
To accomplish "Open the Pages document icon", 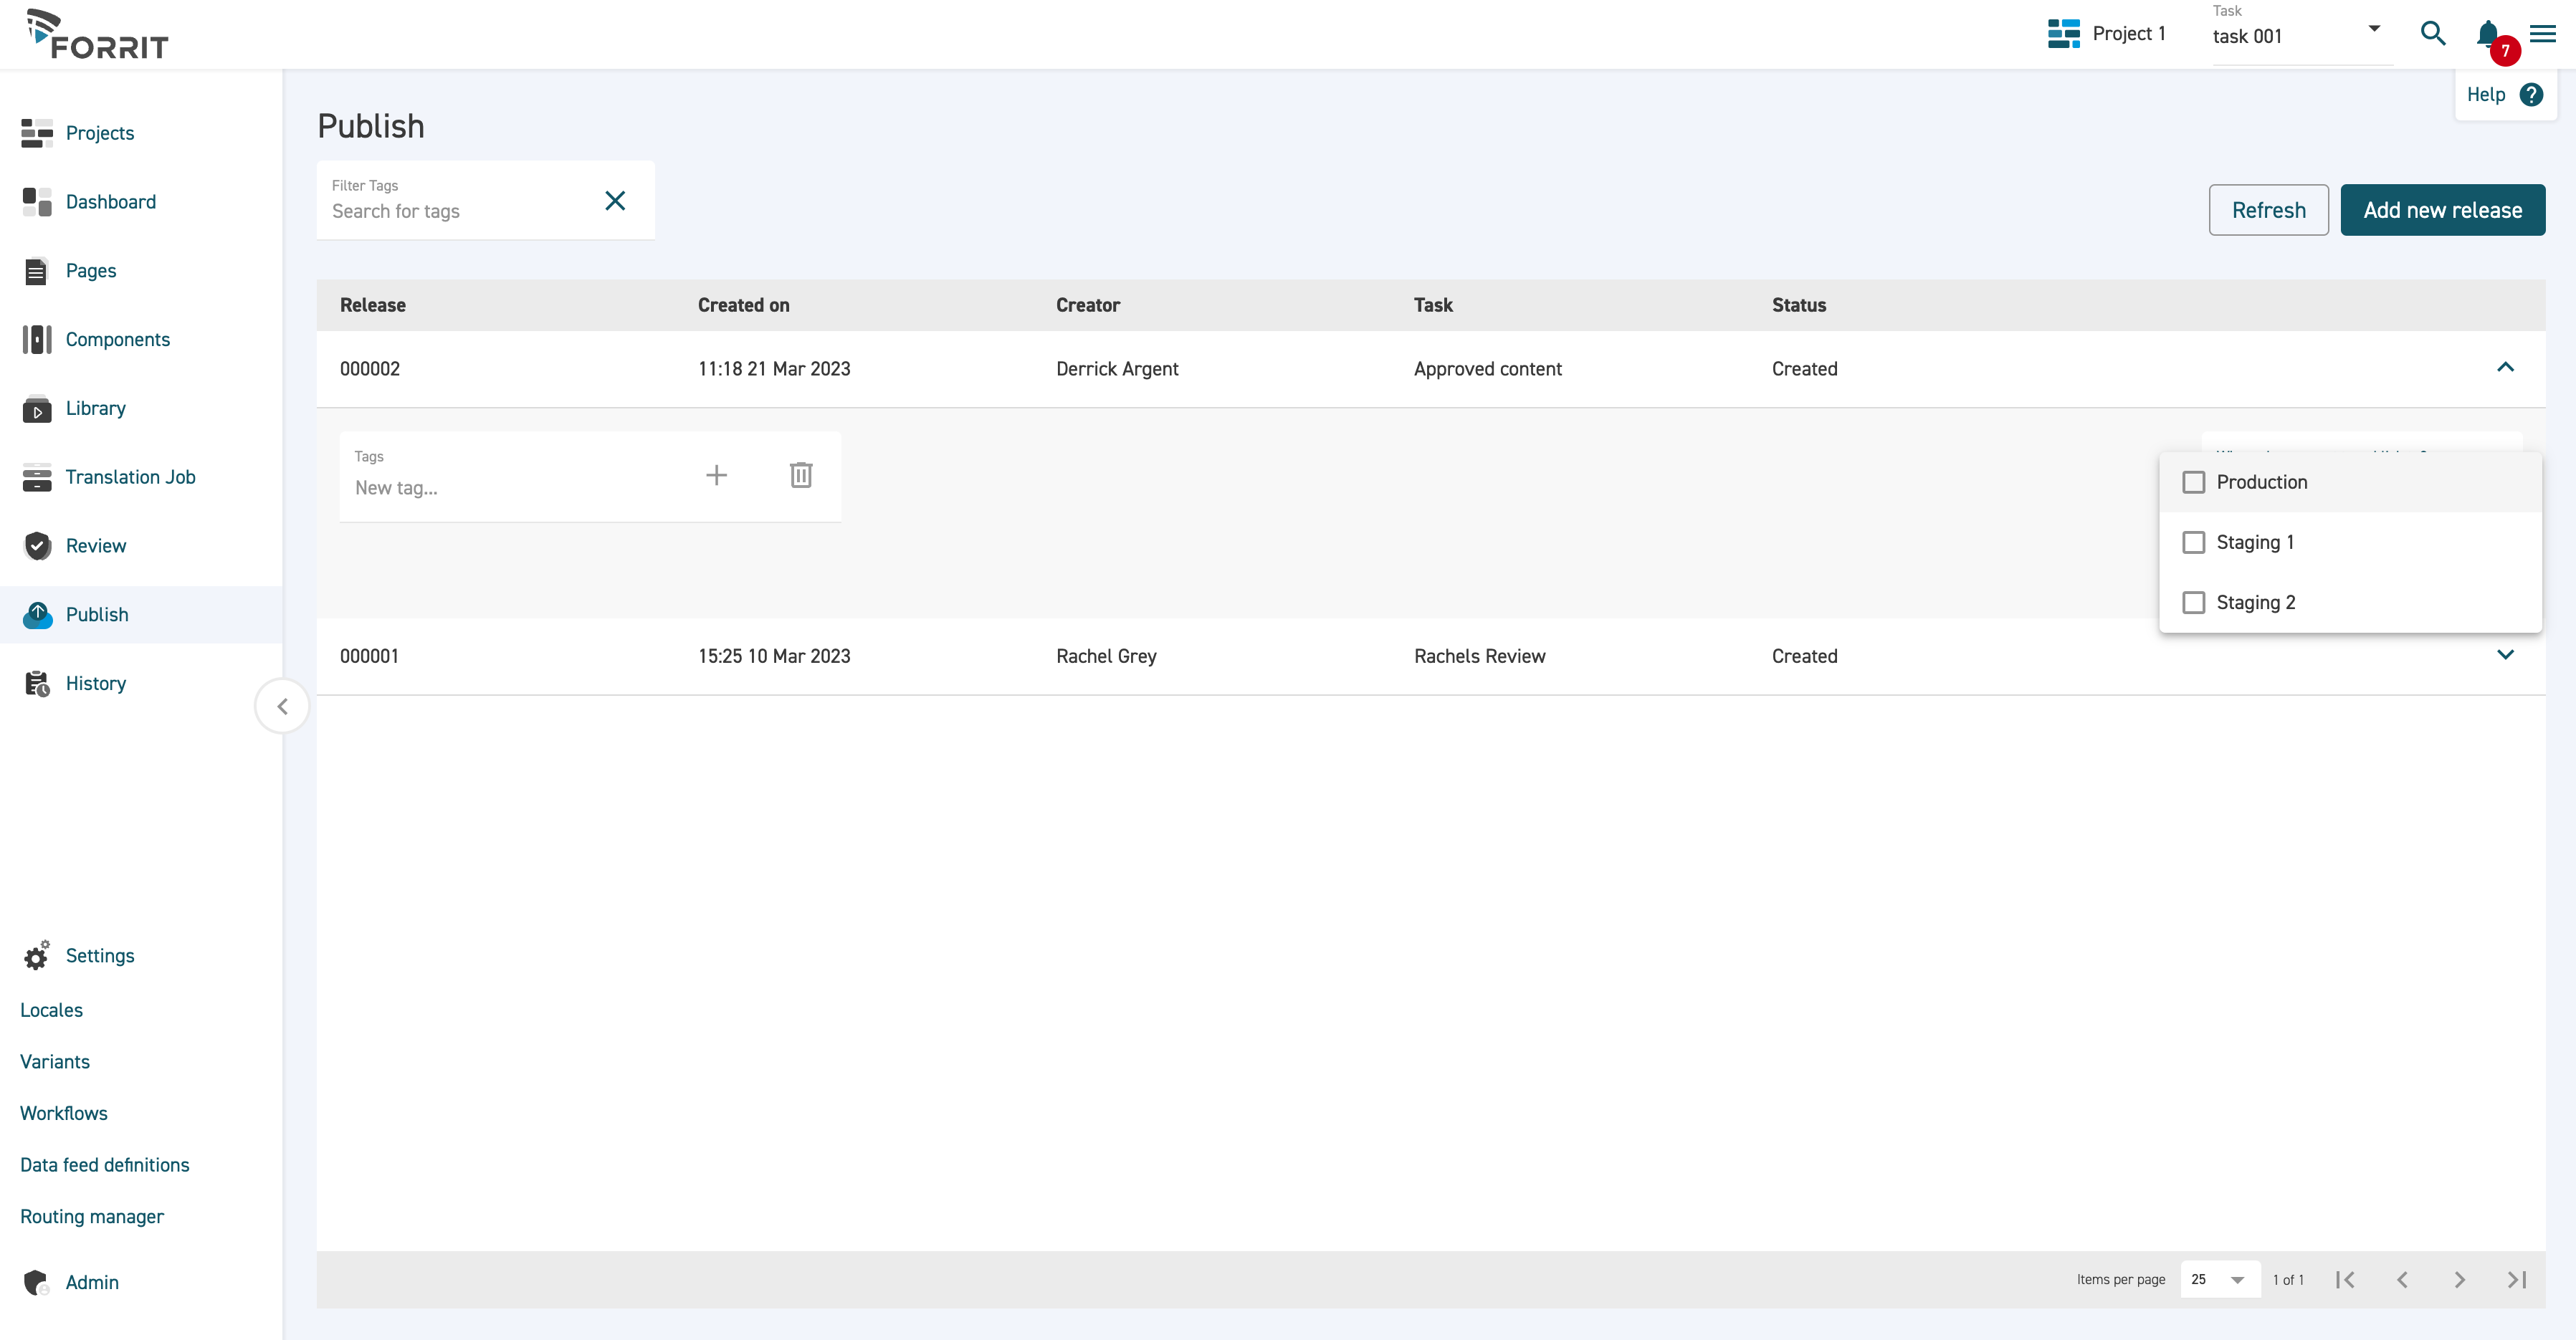I will click(36, 271).
